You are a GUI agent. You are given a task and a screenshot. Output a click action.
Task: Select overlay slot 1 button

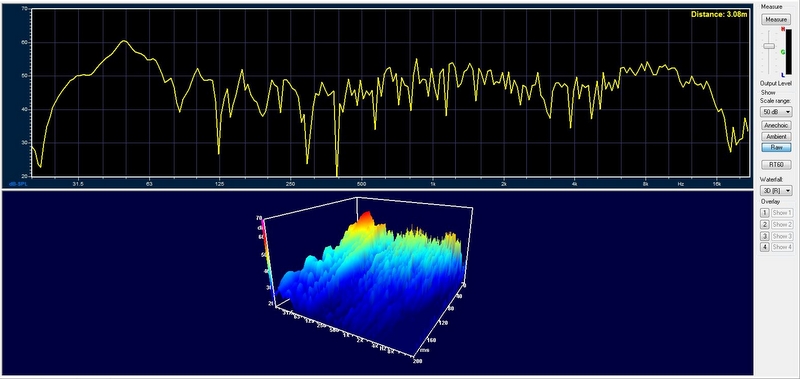765,213
